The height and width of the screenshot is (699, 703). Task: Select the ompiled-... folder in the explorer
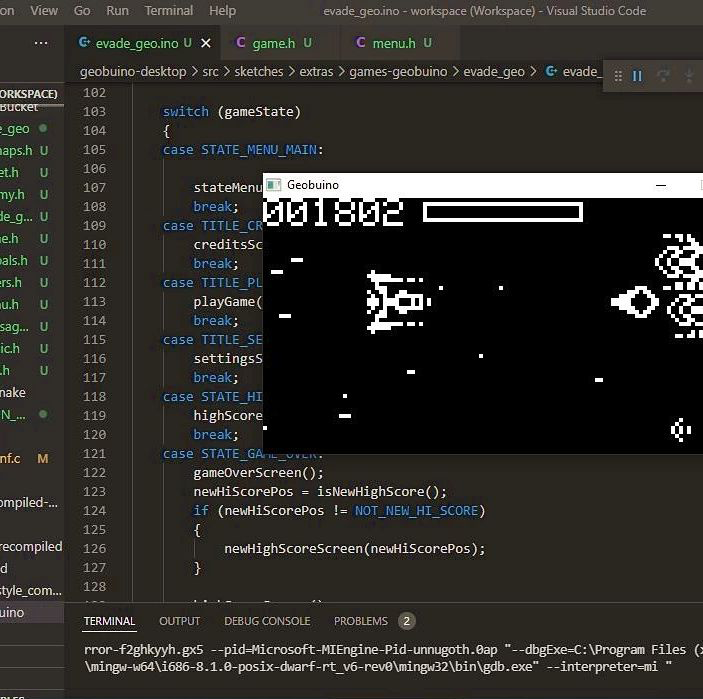click(x=29, y=503)
